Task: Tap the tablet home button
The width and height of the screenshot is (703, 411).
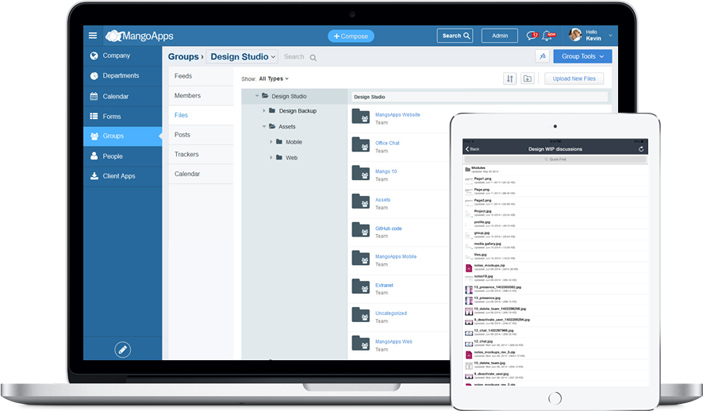Action: point(555,398)
